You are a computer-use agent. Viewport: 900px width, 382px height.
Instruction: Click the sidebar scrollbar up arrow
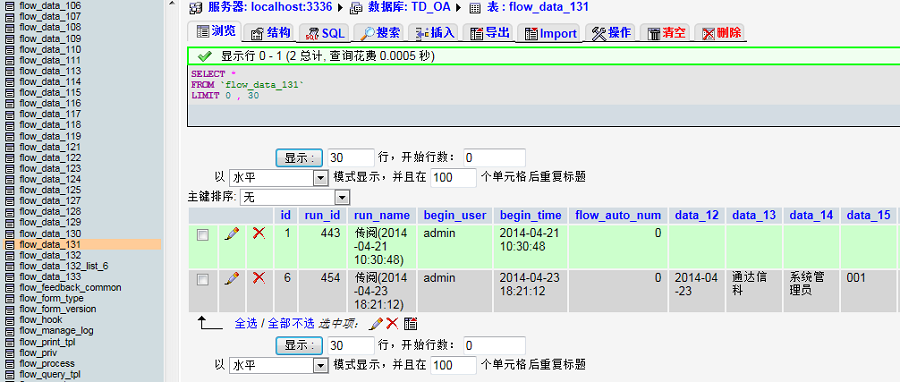(172, 4)
